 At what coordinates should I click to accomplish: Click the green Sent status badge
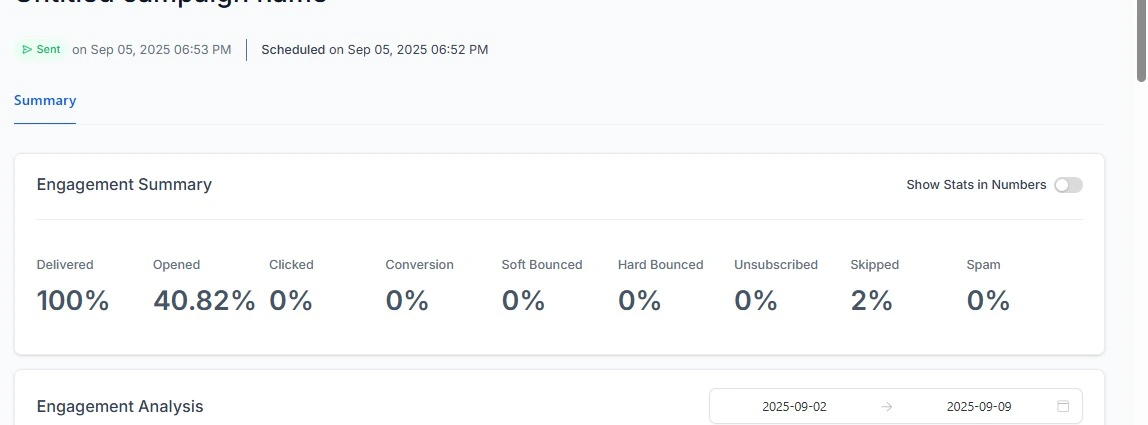(x=41, y=50)
